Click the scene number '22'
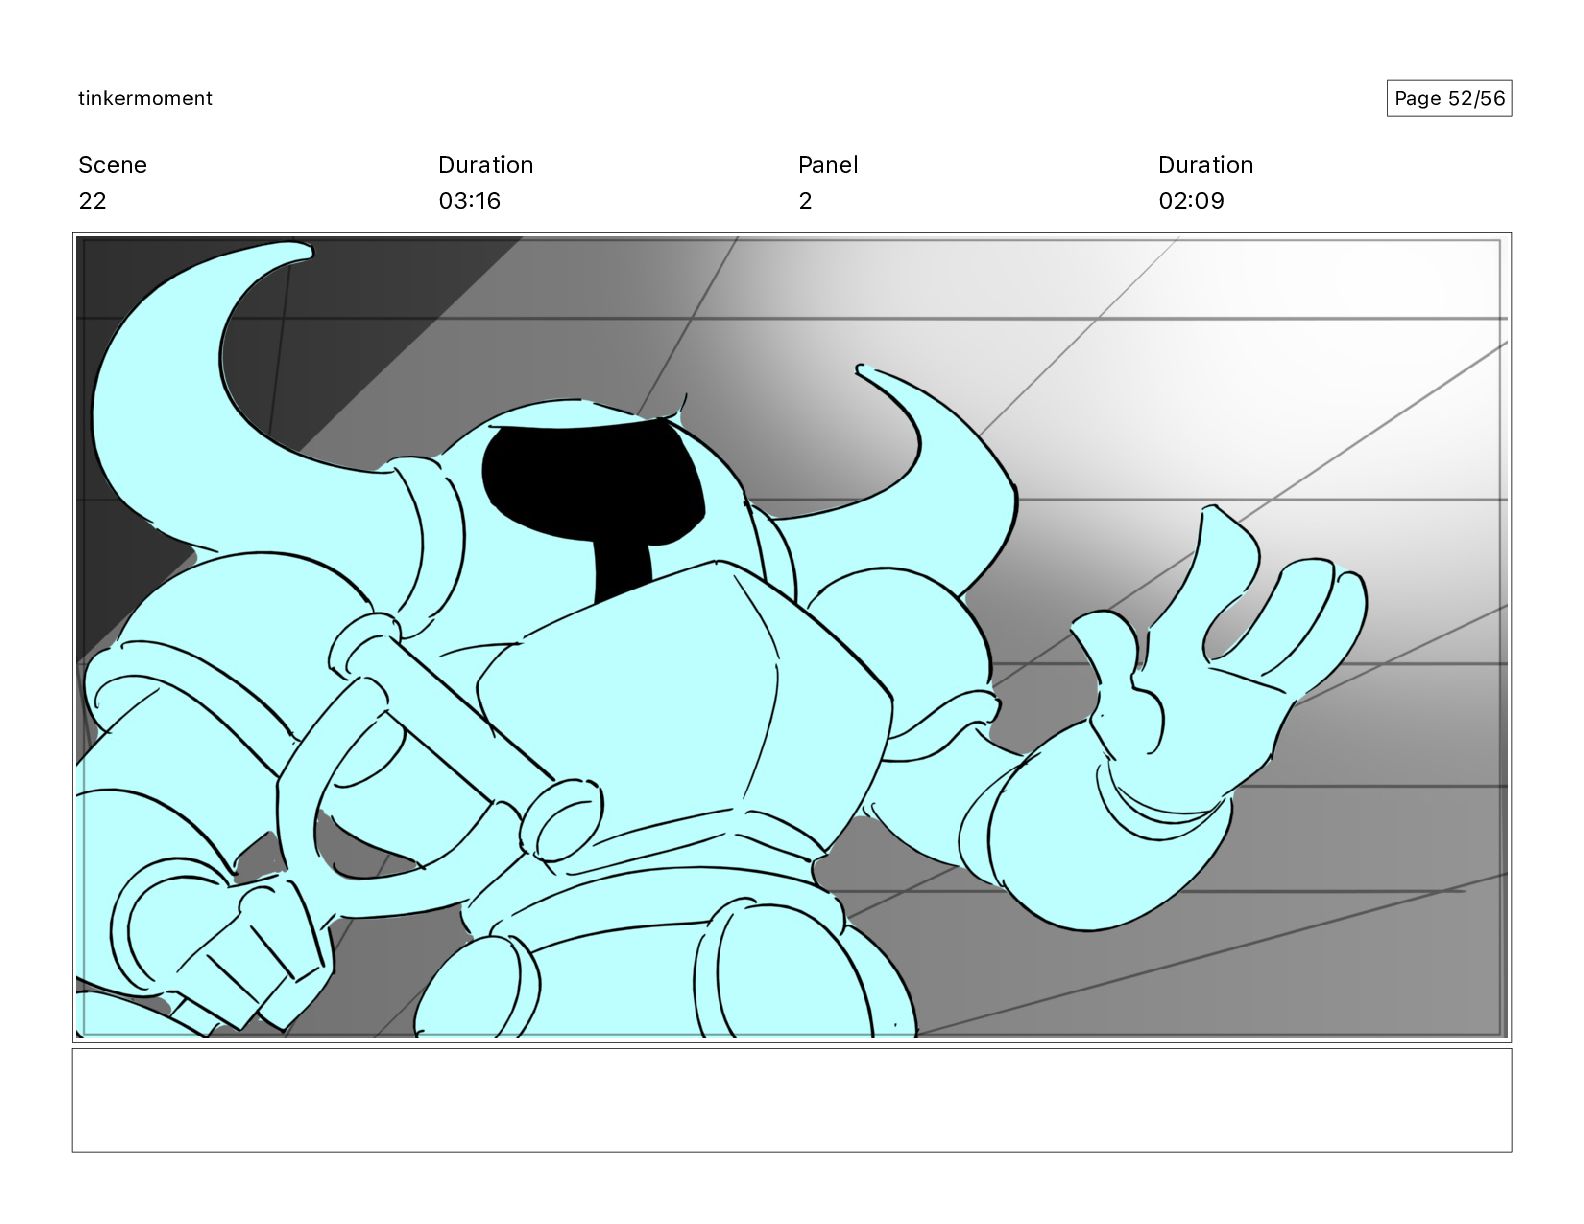 pos(92,201)
